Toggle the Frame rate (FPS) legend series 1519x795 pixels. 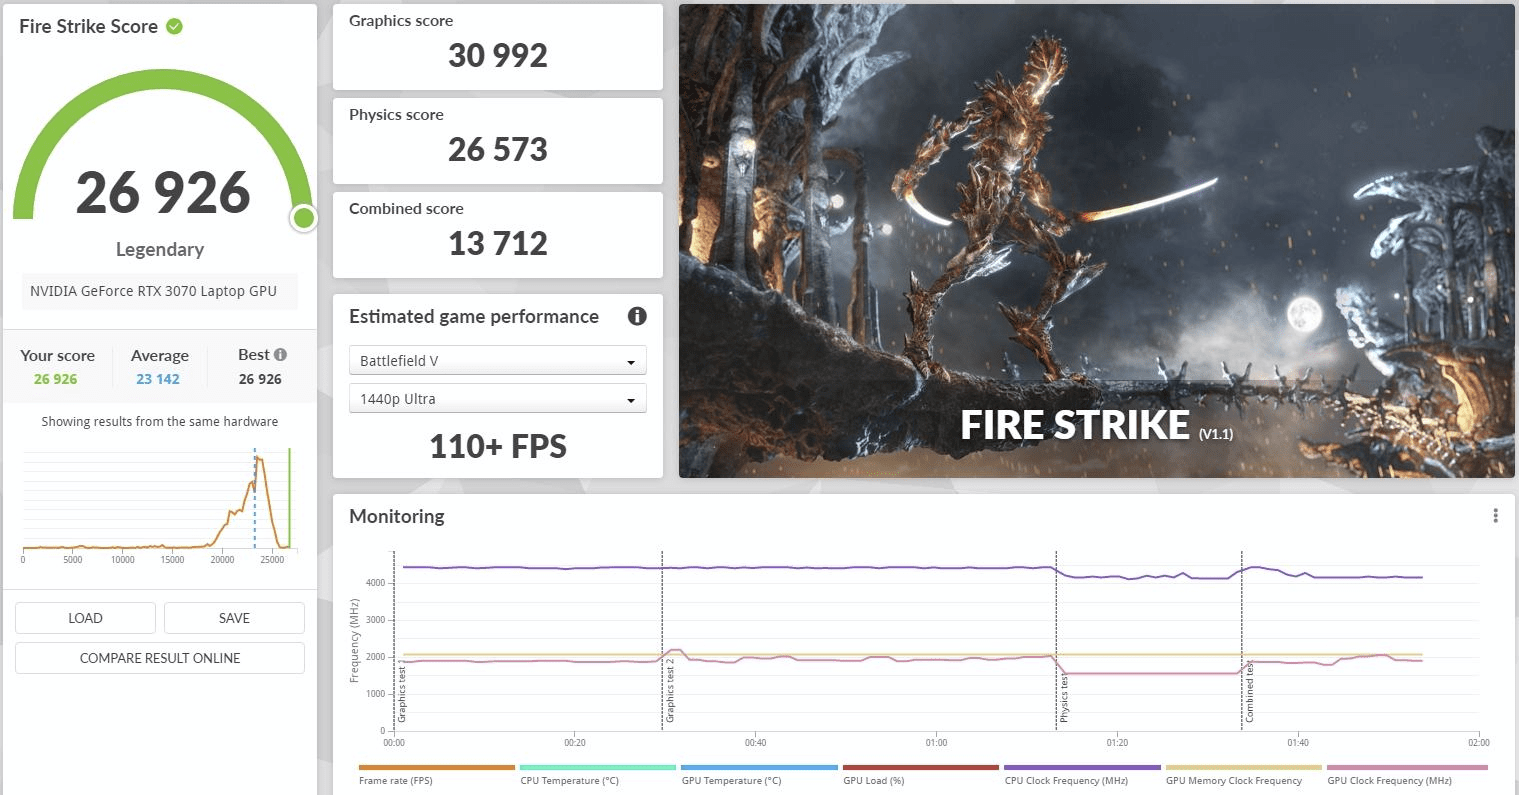click(x=436, y=775)
